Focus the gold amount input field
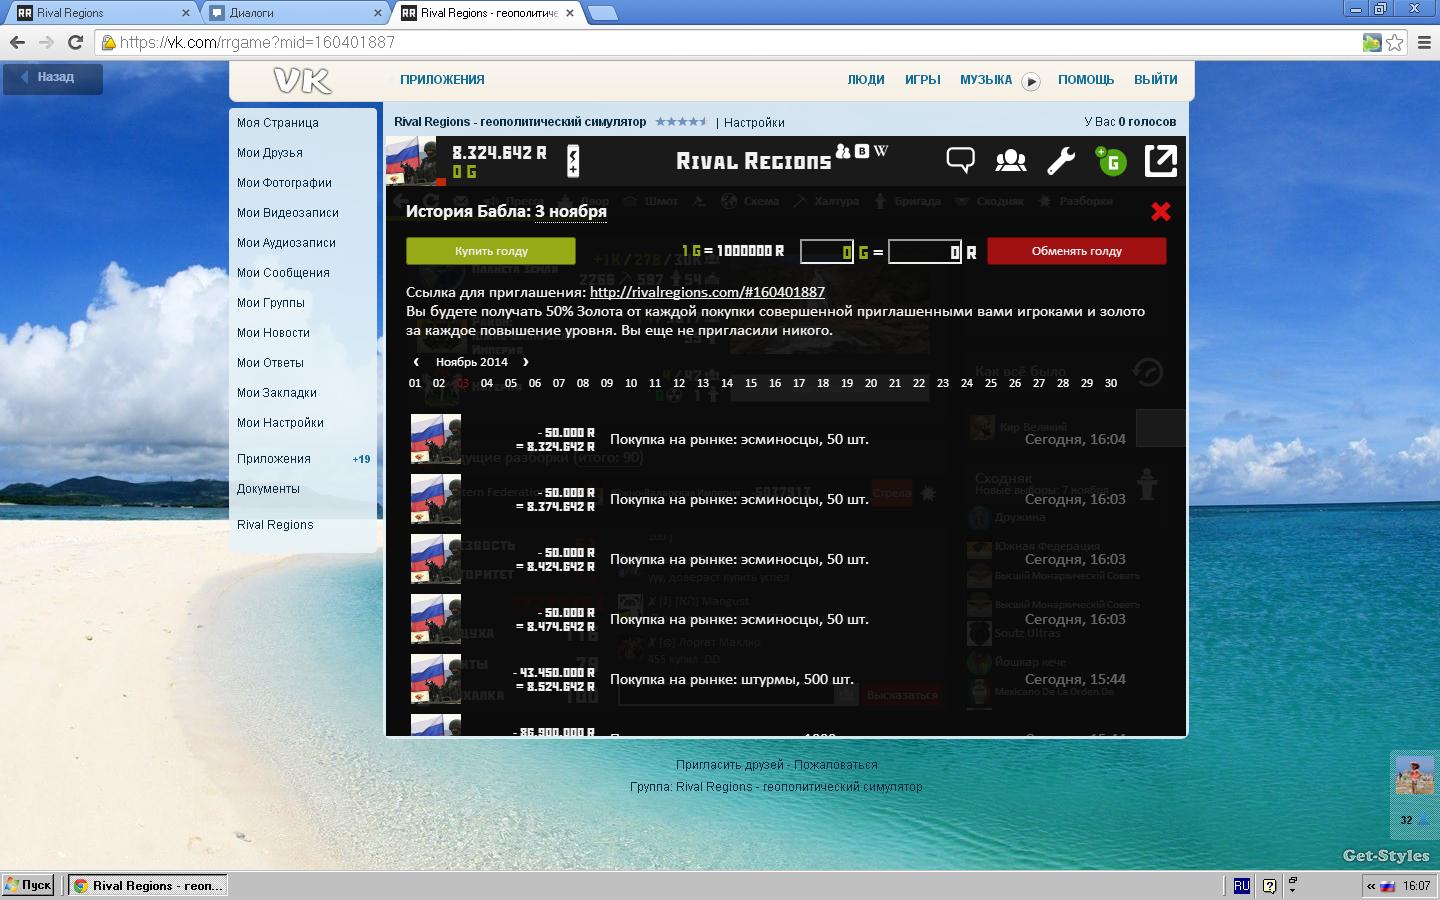The image size is (1440, 900). (x=827, y=251)
